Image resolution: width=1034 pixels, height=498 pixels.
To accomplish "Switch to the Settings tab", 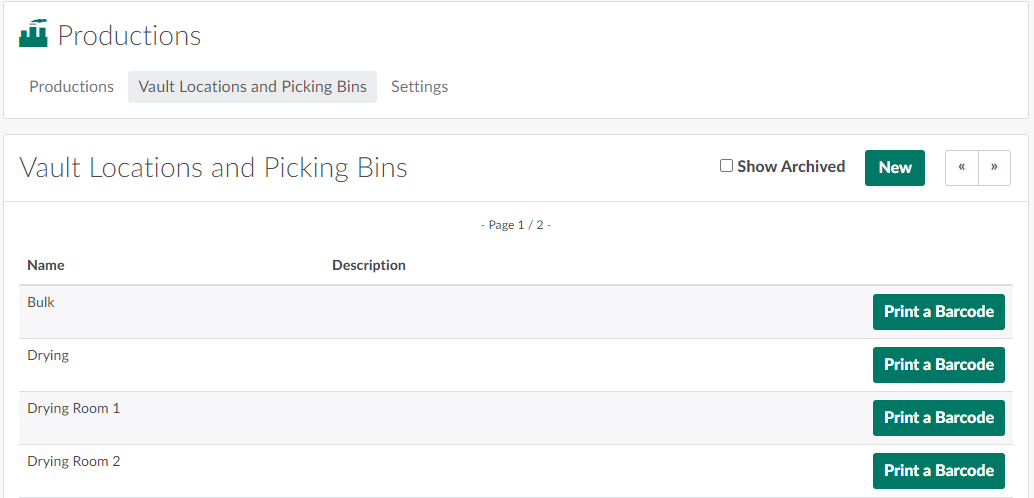I will pos(419,87).
